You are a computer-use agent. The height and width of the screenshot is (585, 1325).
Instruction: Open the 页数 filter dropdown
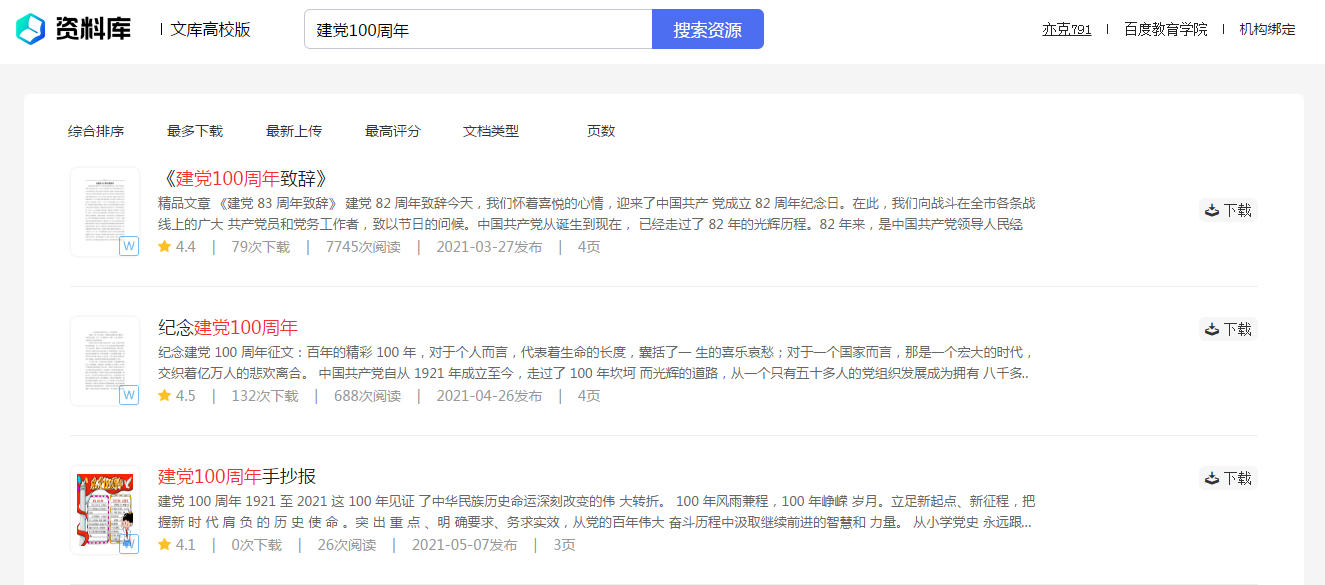point(601,131)
